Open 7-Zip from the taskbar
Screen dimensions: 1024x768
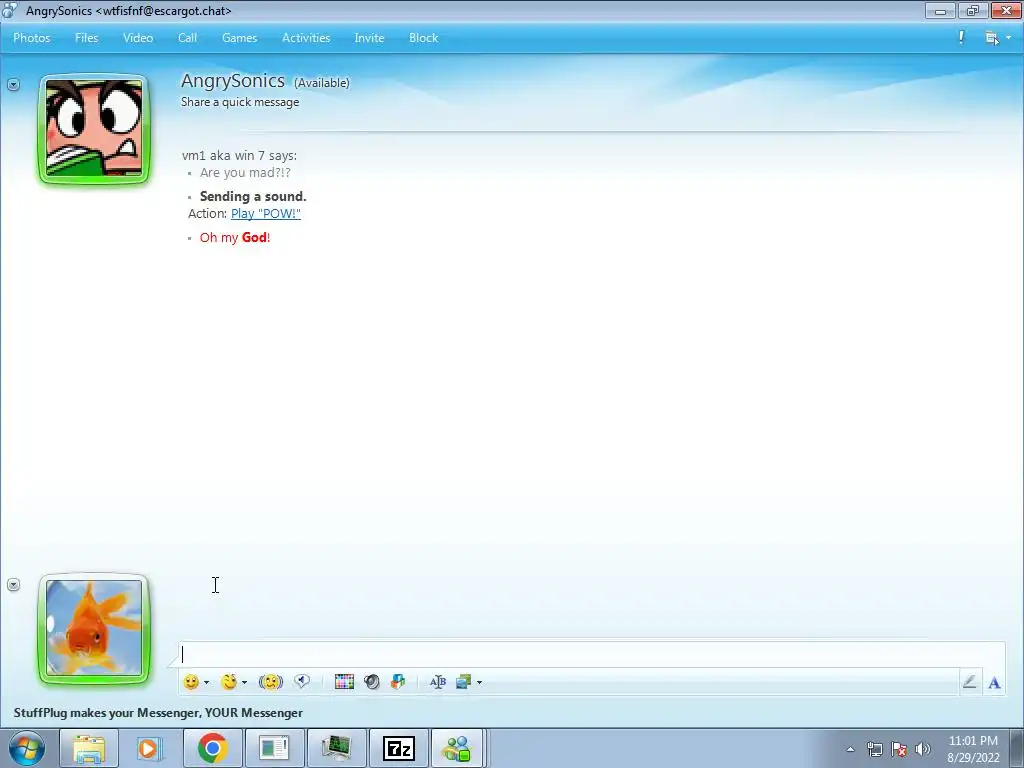pos(398,748)
